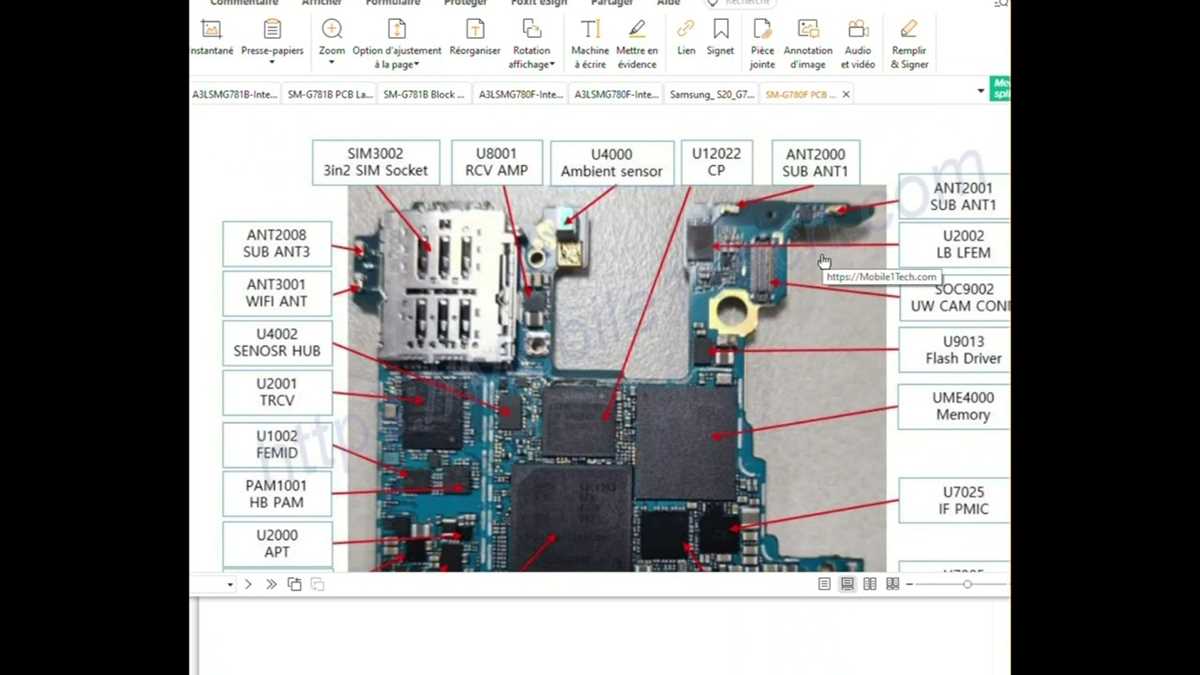Click the grayed next view icon in the status bar
The image size is (1200, 675).
click(x=317, y=584)
